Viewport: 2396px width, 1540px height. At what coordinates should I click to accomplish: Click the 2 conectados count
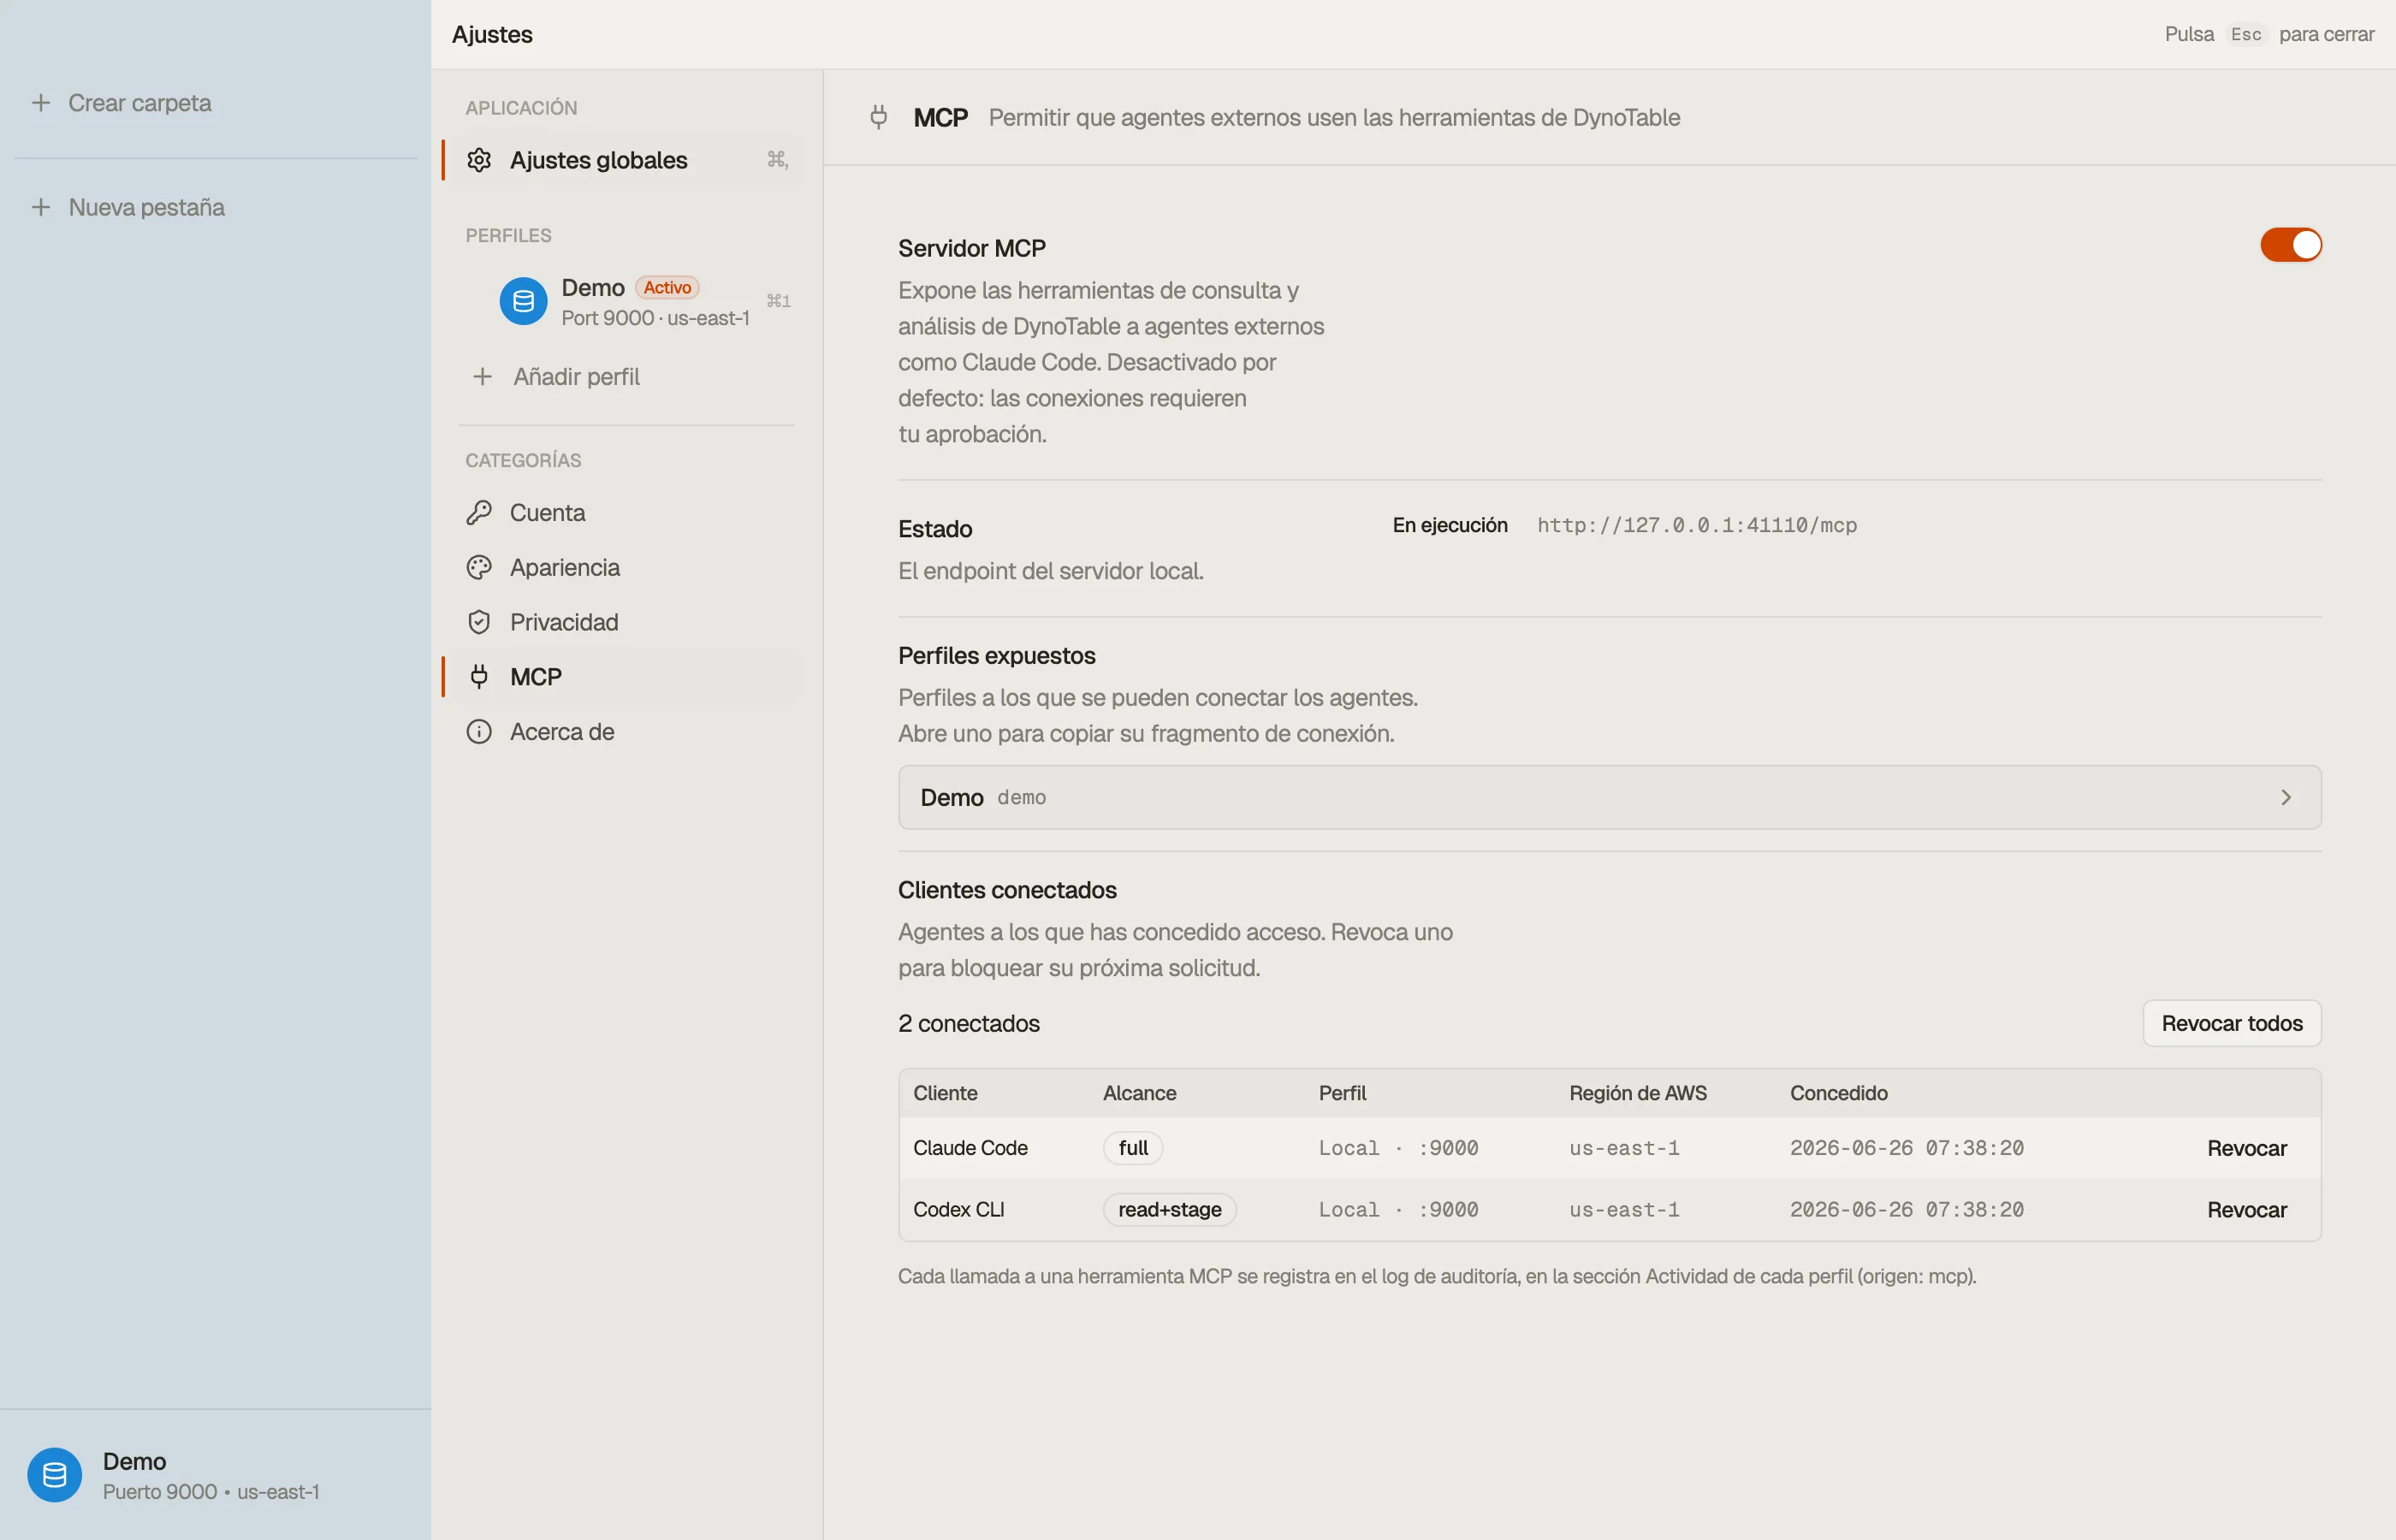968,1024
